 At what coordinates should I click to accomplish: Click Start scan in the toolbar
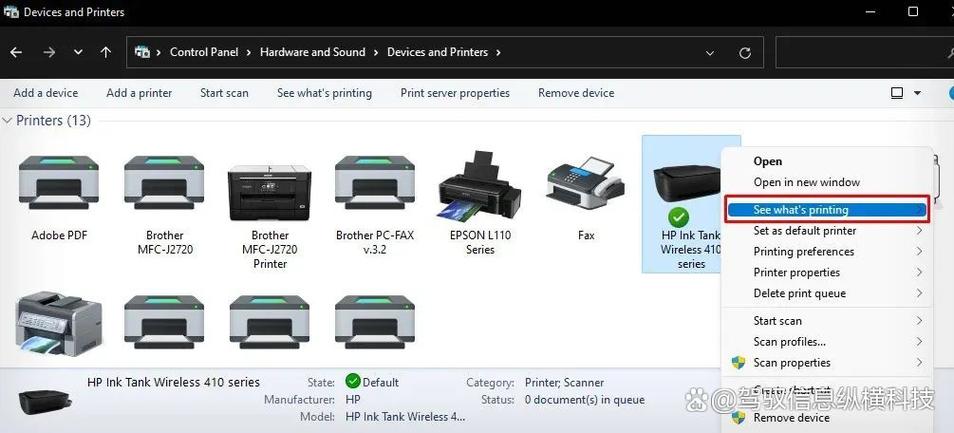(x=224, y=93)
